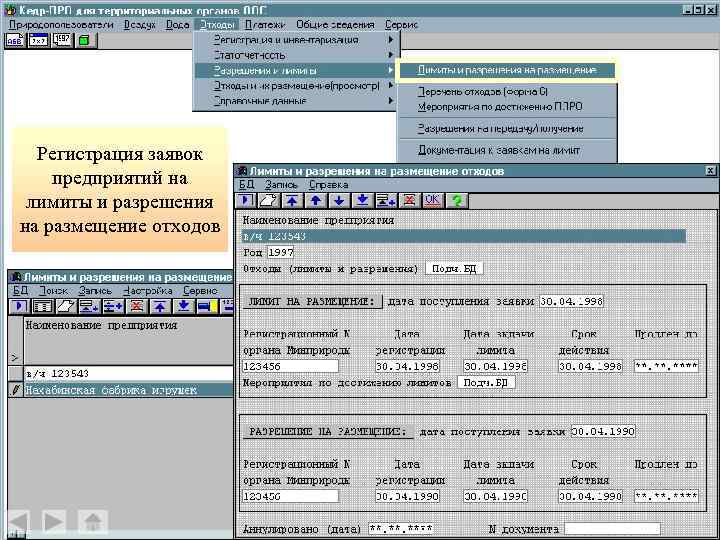Select Документация к заявкам на лимит item

click(x=506, y=151)
